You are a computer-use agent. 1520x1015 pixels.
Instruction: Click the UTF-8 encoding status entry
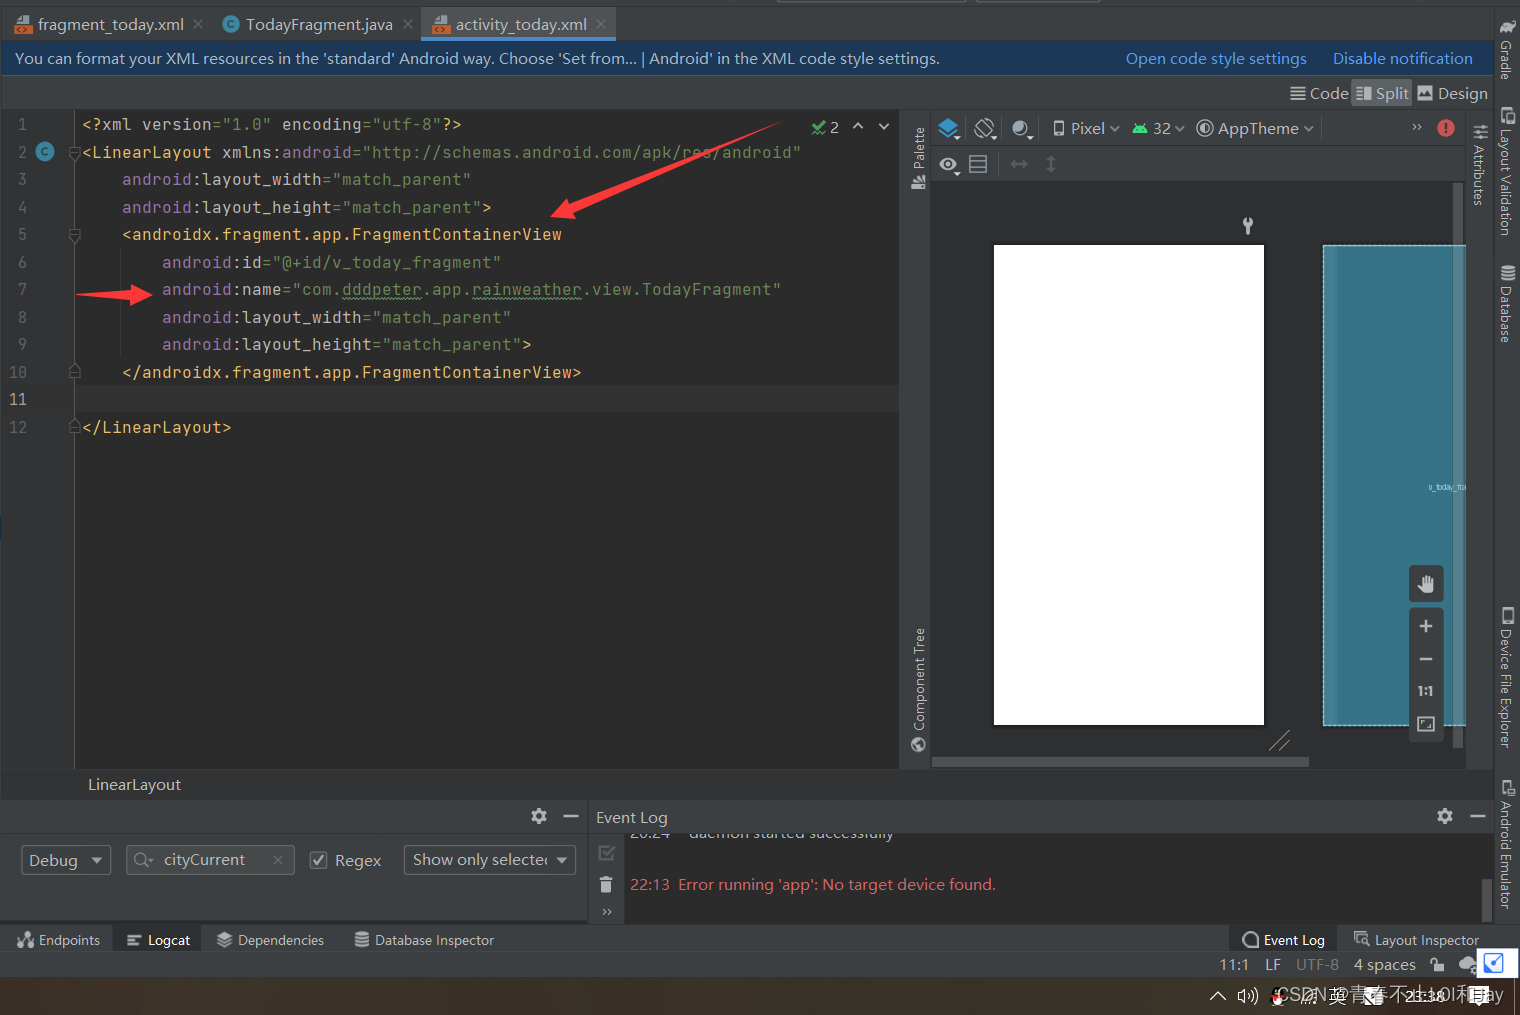(1317, 965)
